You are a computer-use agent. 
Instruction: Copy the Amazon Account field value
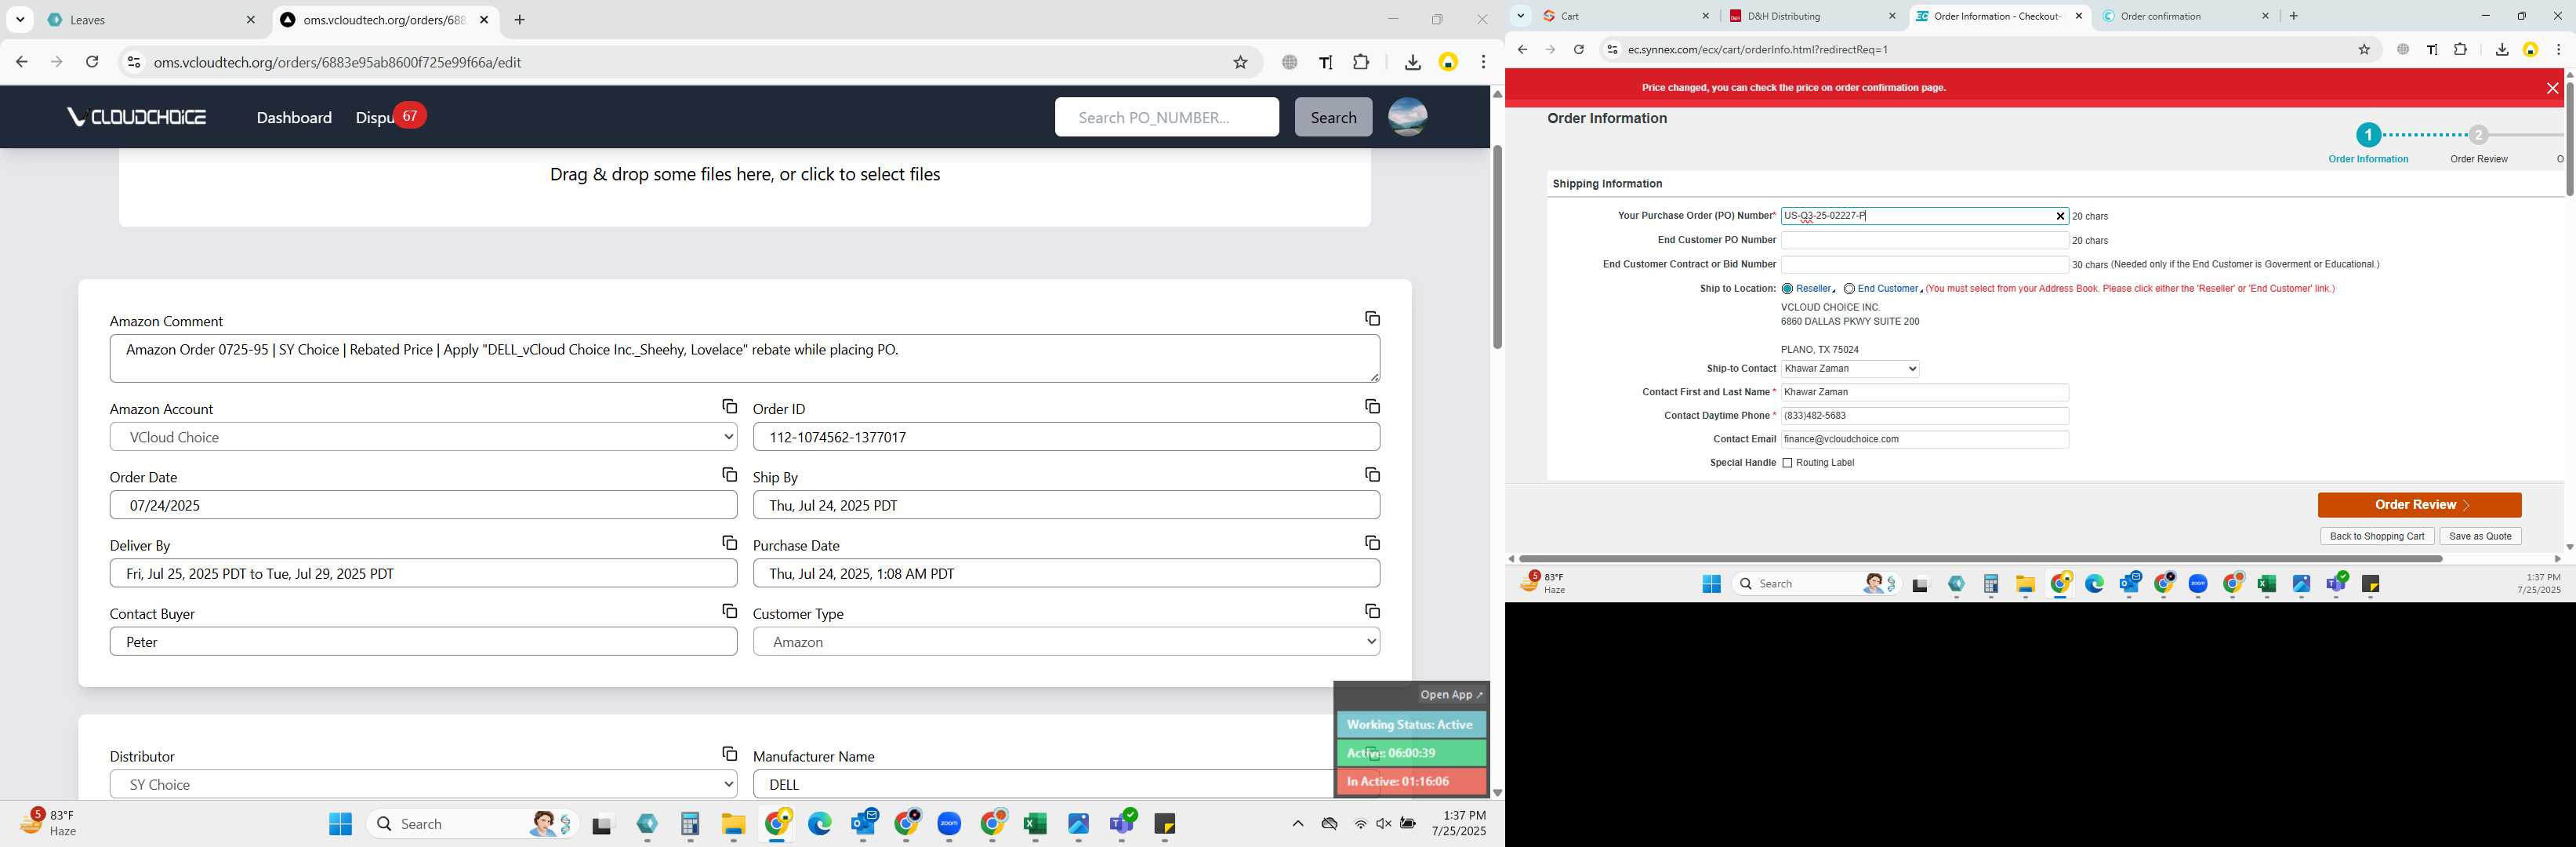[729, 407]
